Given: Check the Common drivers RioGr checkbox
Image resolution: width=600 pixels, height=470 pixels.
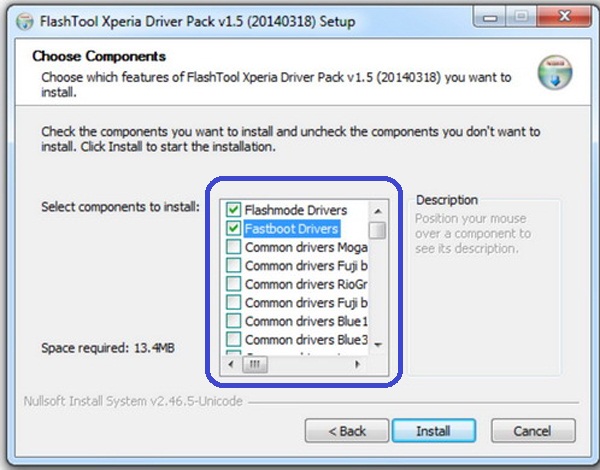Looking at the screenshot, I should tap(233, 284).
